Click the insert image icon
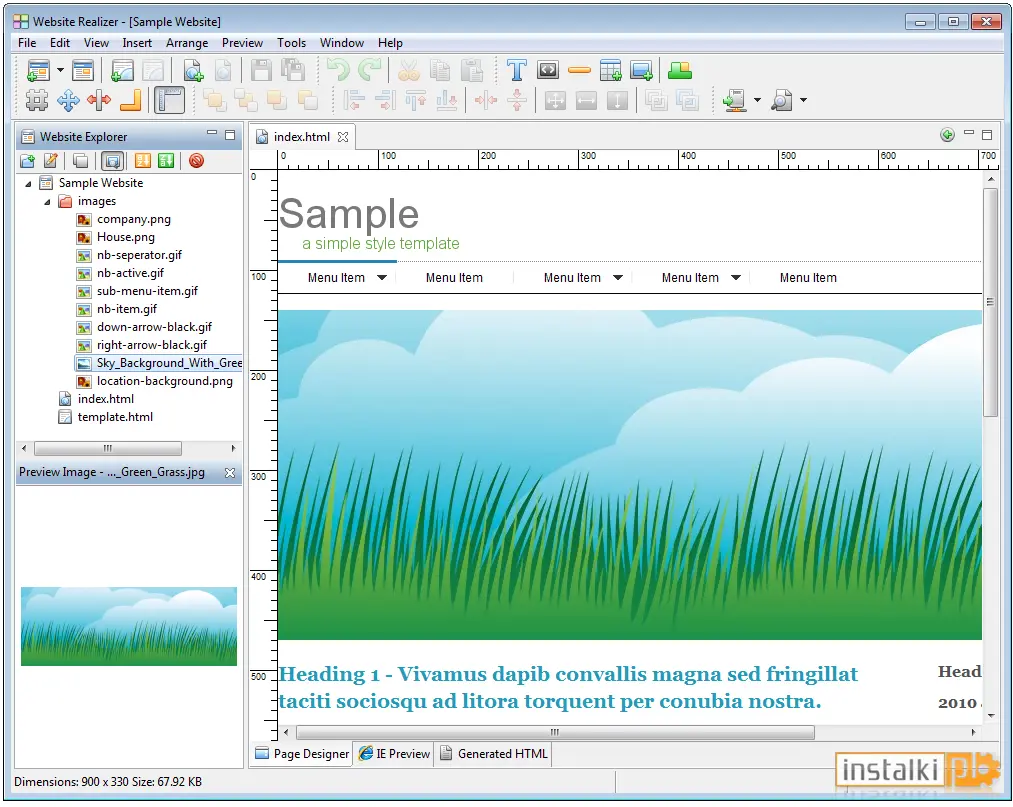Screen dimensions: 1013x807 click(x=642, y=70)
